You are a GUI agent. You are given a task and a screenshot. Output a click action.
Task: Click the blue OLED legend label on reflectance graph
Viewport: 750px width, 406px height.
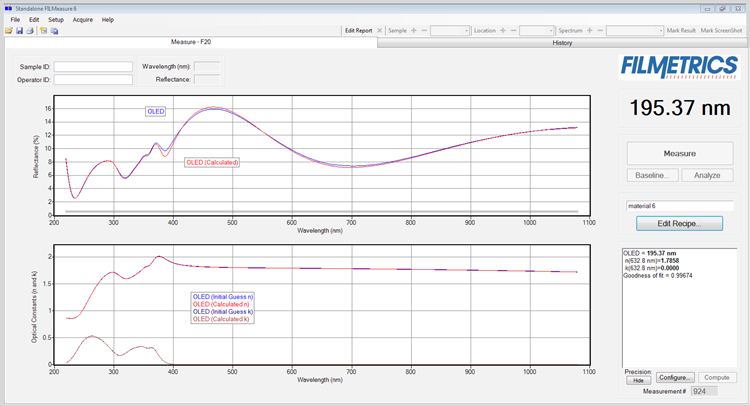tap(156, 111)
